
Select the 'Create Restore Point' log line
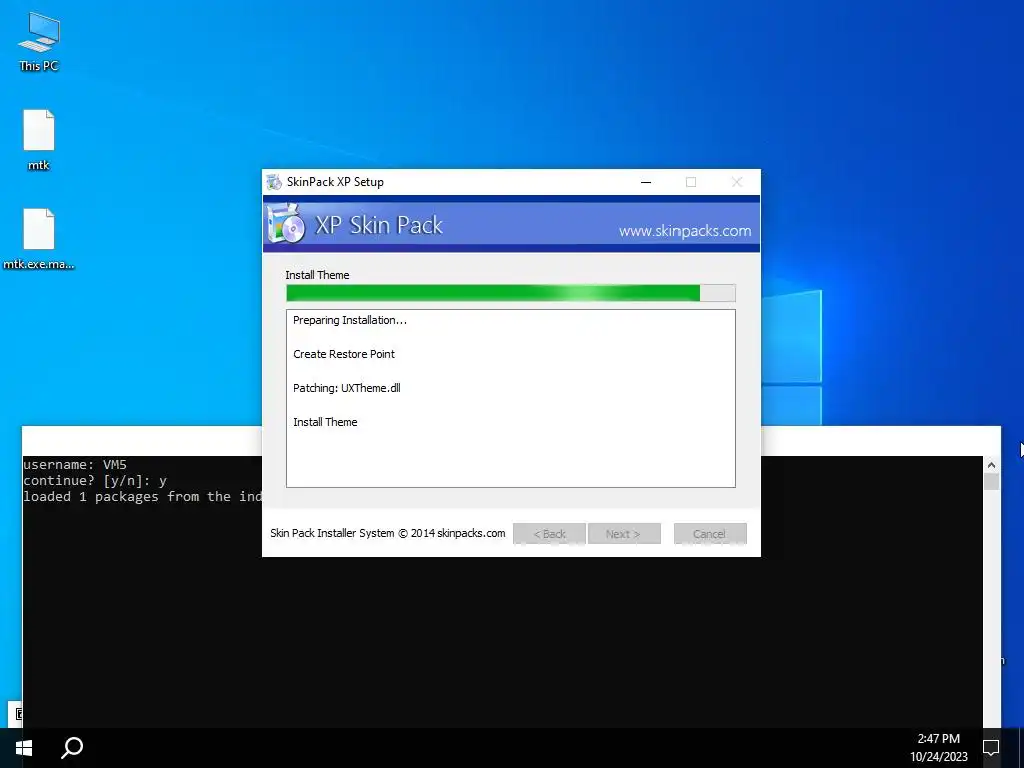344,354
